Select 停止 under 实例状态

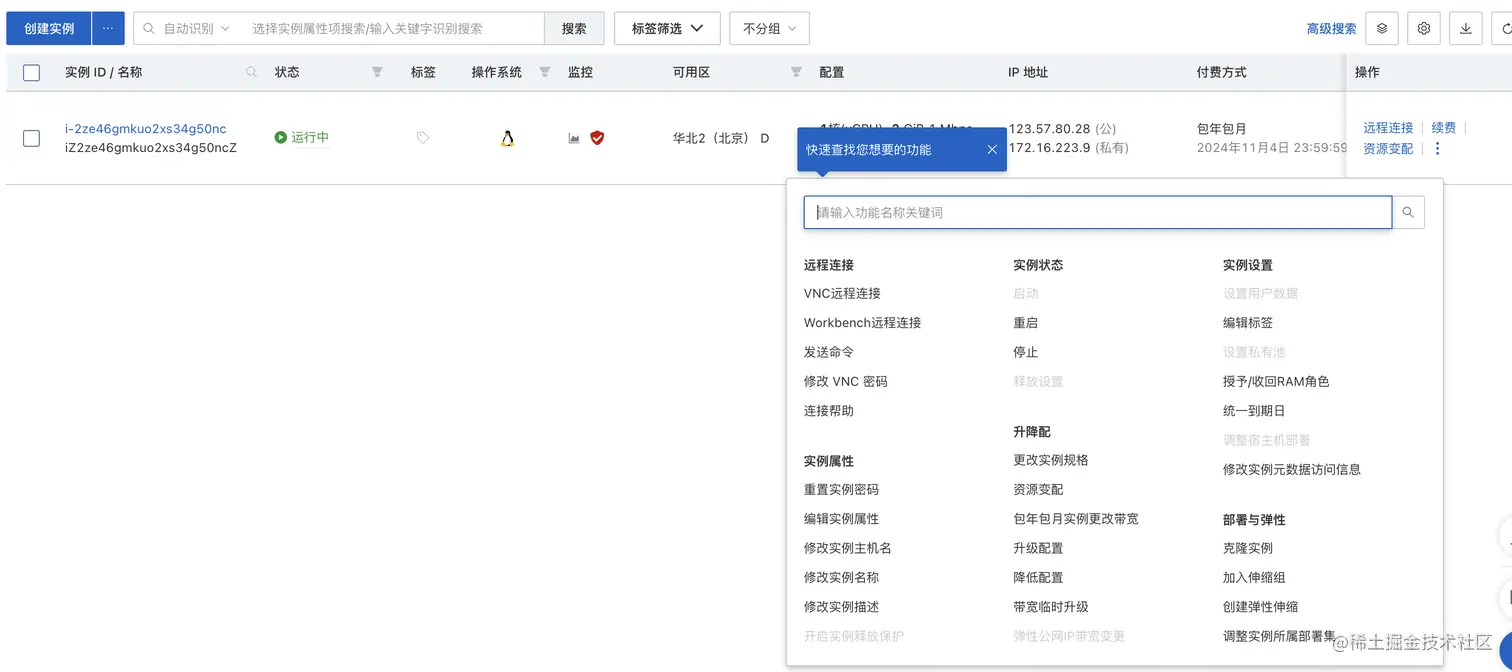[1026, 352]
